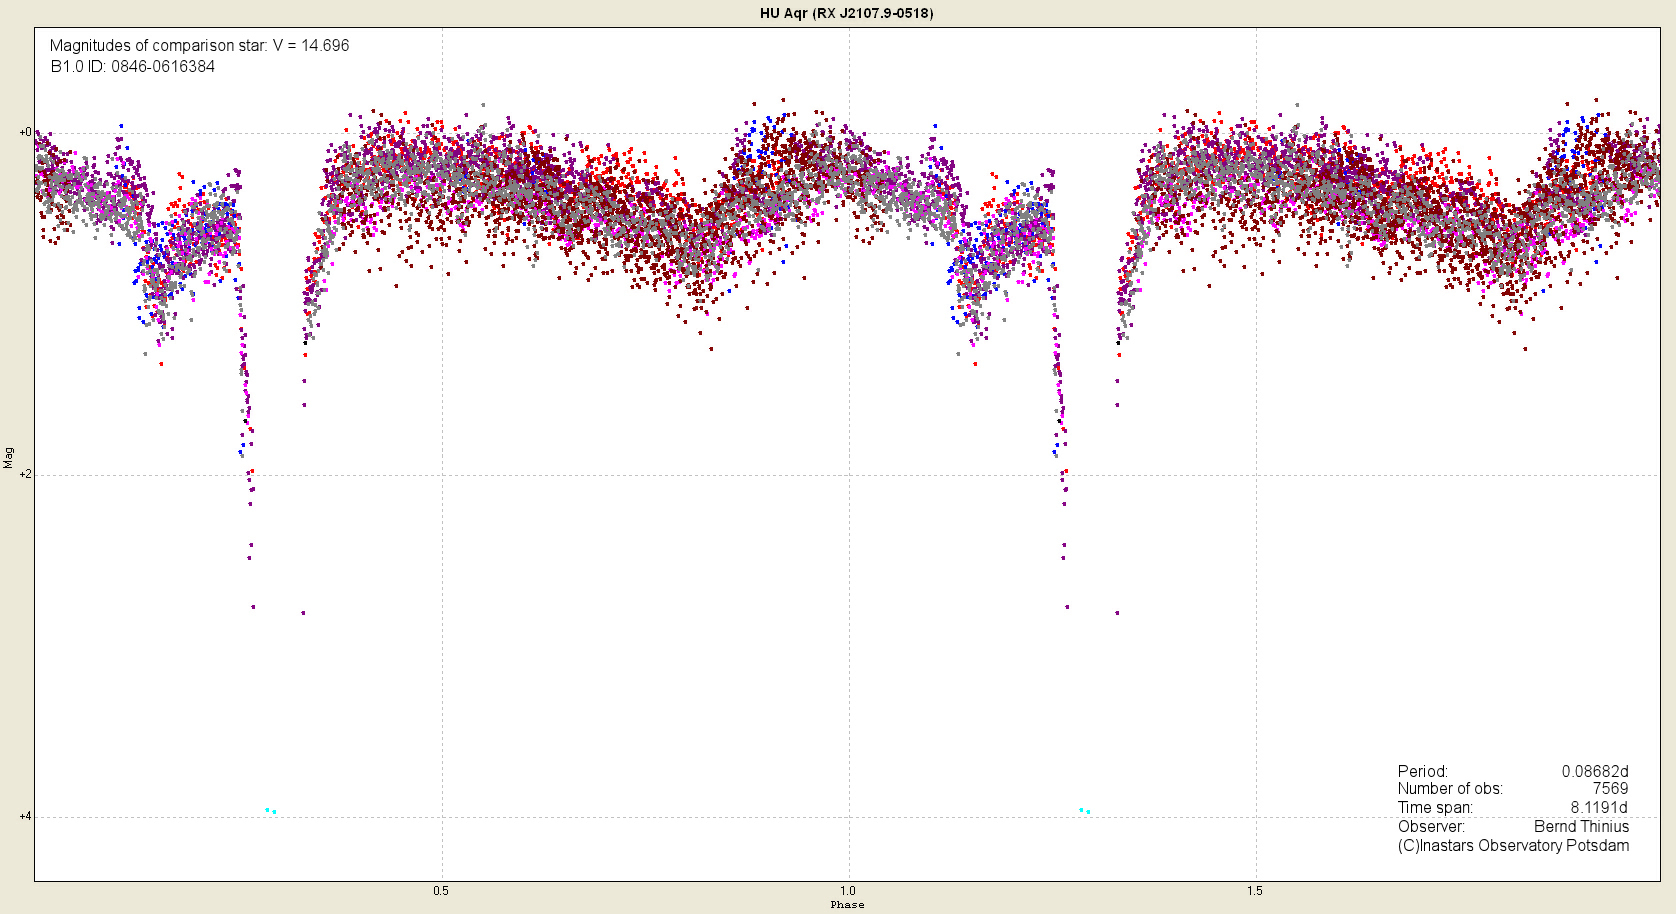Click the +2 magnitude tick label
The height and width of the screenshot is (914, 1676).
[x=25, y=474]
